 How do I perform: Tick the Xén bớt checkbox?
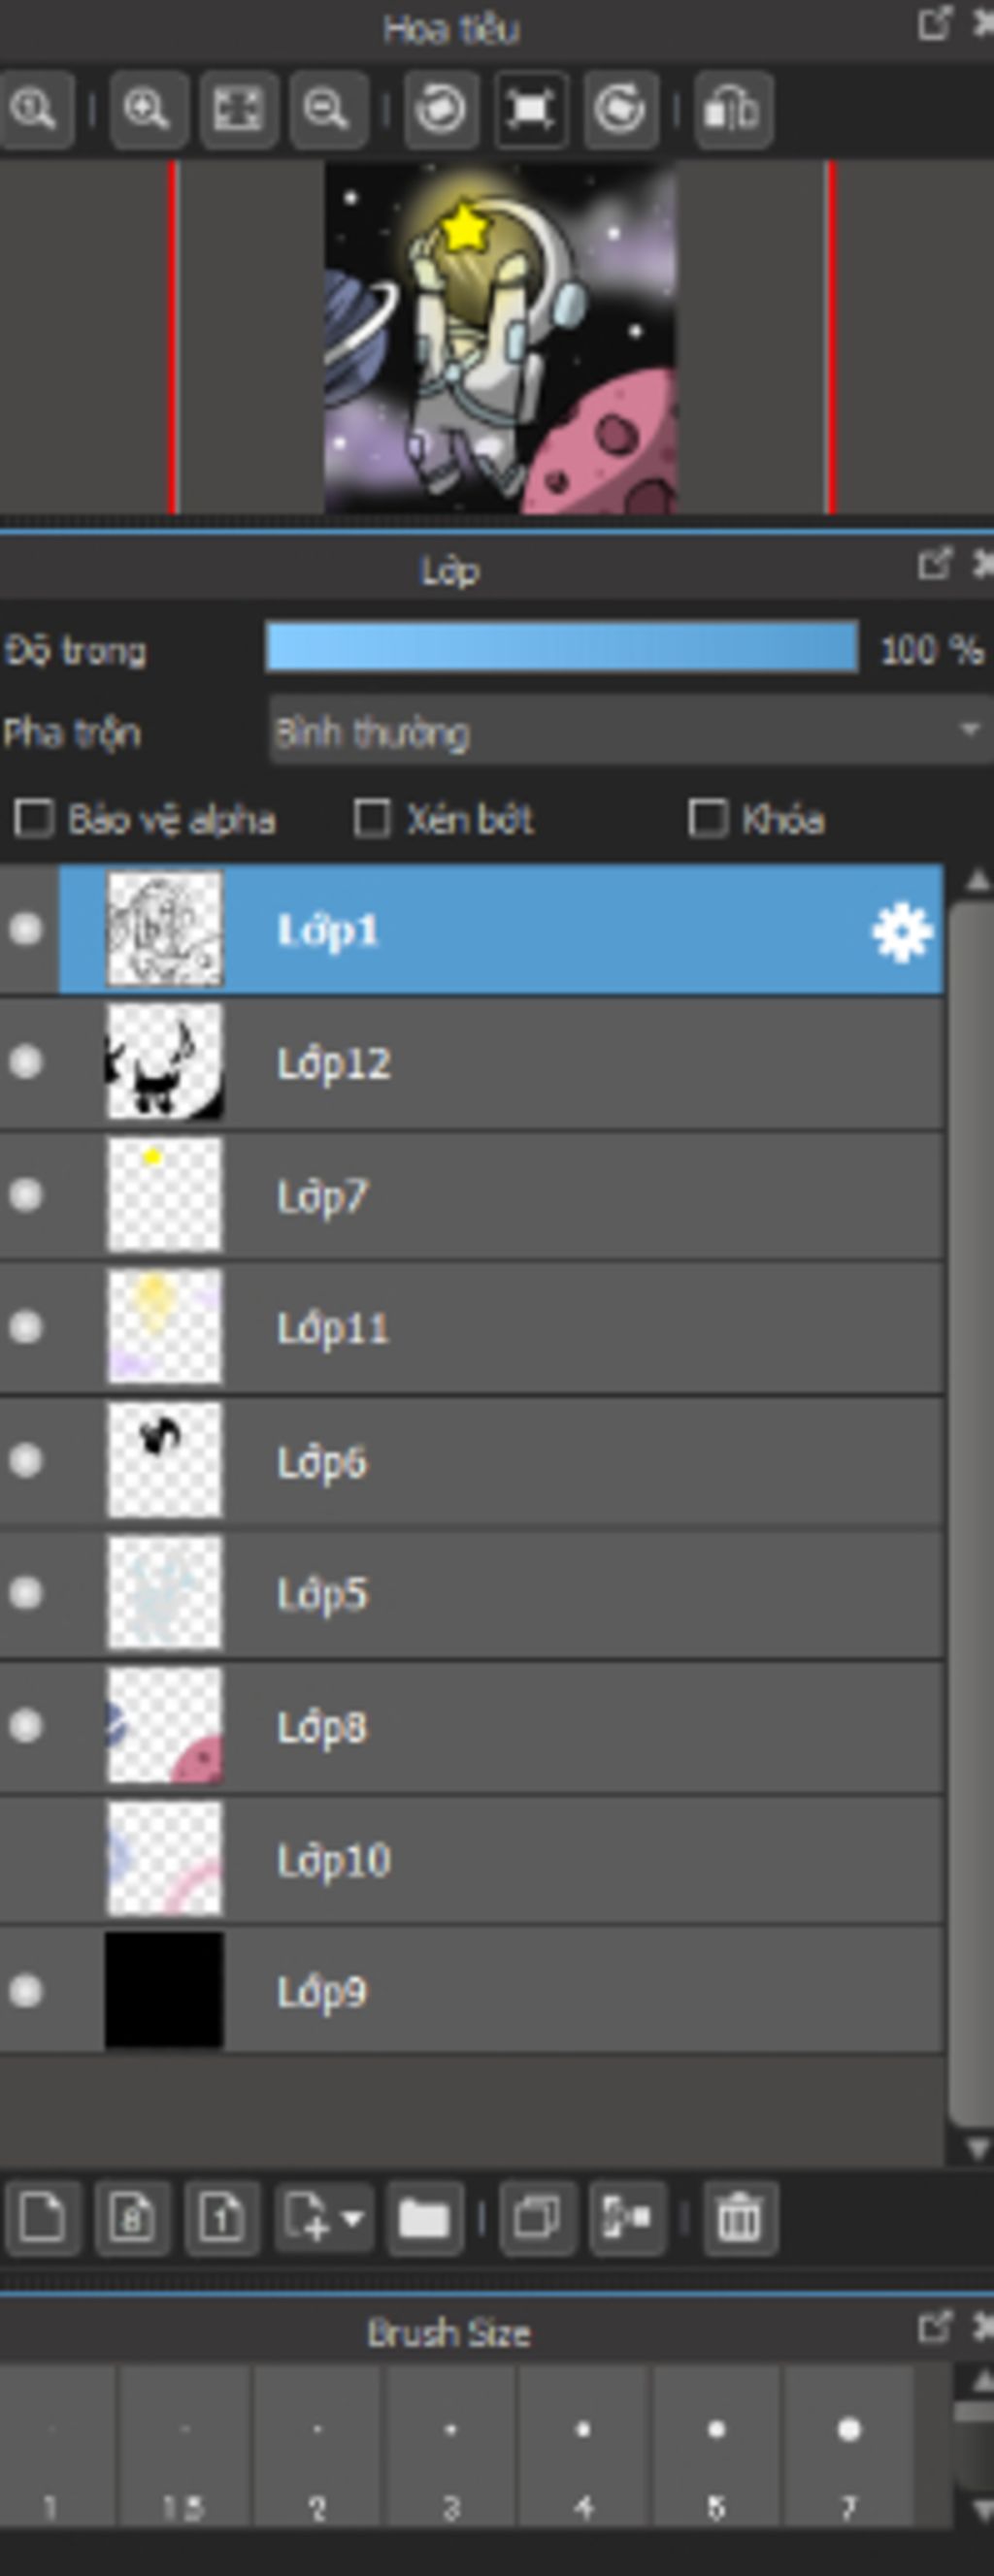coord(372,819)
